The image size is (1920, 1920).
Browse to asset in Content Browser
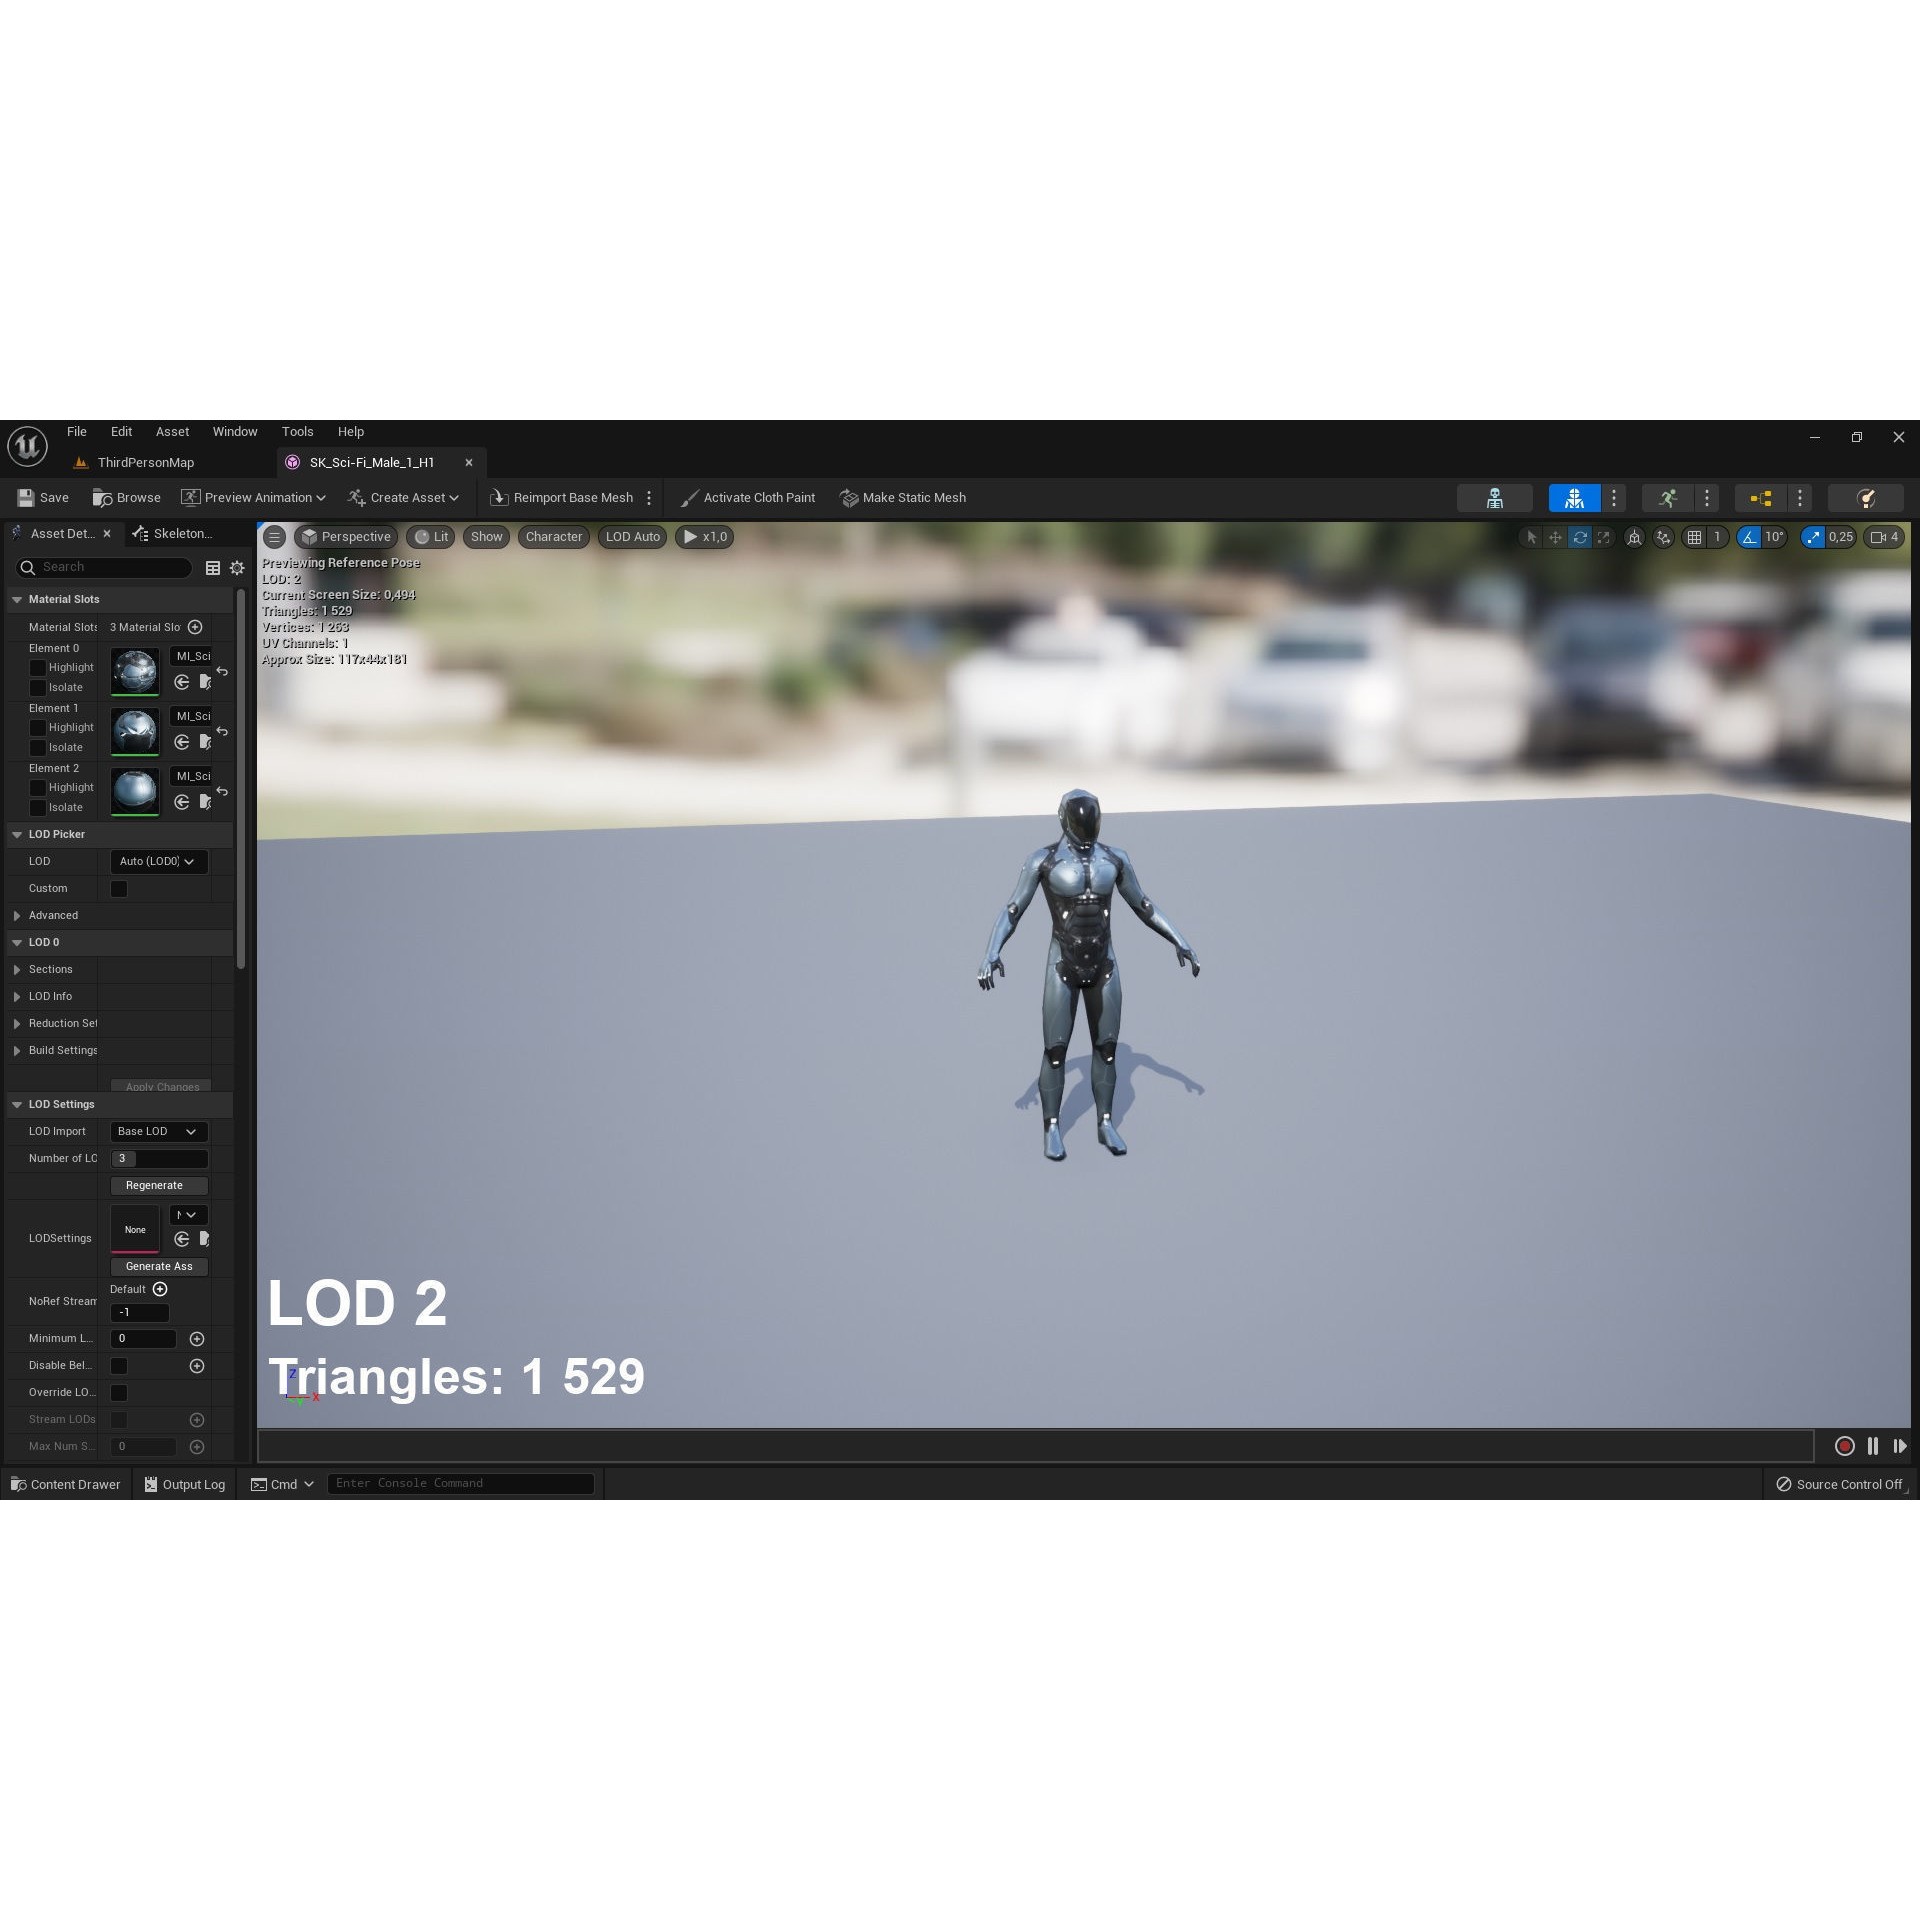coord(127,498)
